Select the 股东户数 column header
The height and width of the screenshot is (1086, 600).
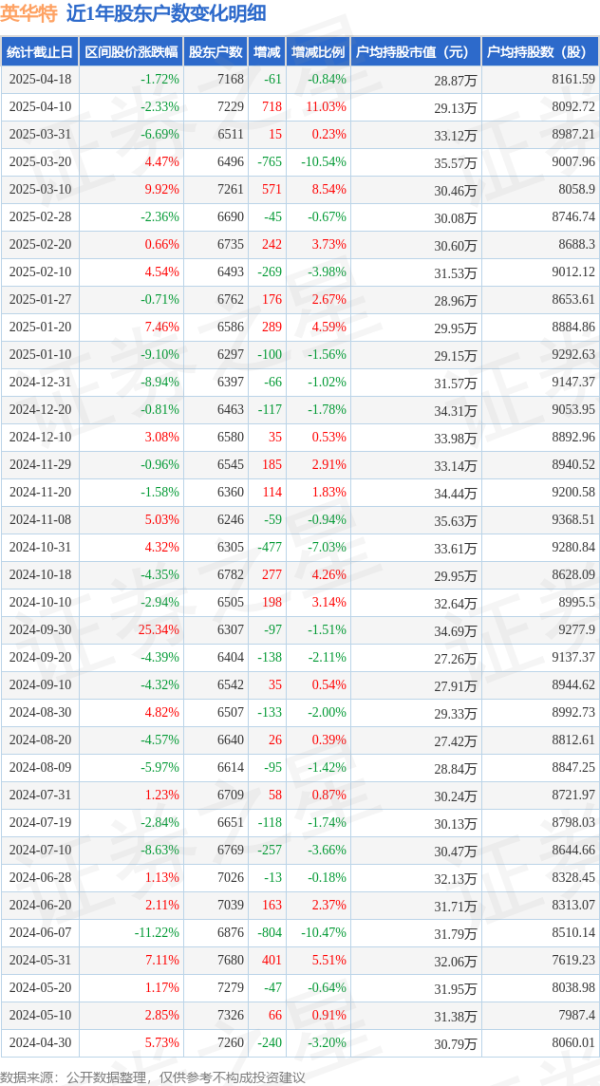click(216, 52)
